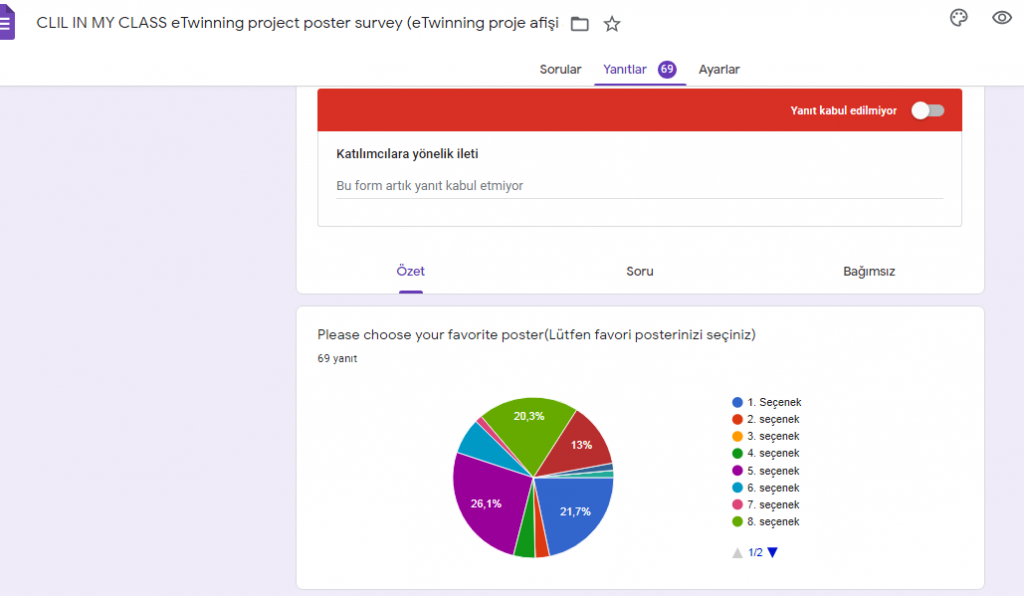The image size is (1024, 596).
Task: Edit the 'Bu form artık yanıt kabul etmiyor' message
Action: click(500, 185)
